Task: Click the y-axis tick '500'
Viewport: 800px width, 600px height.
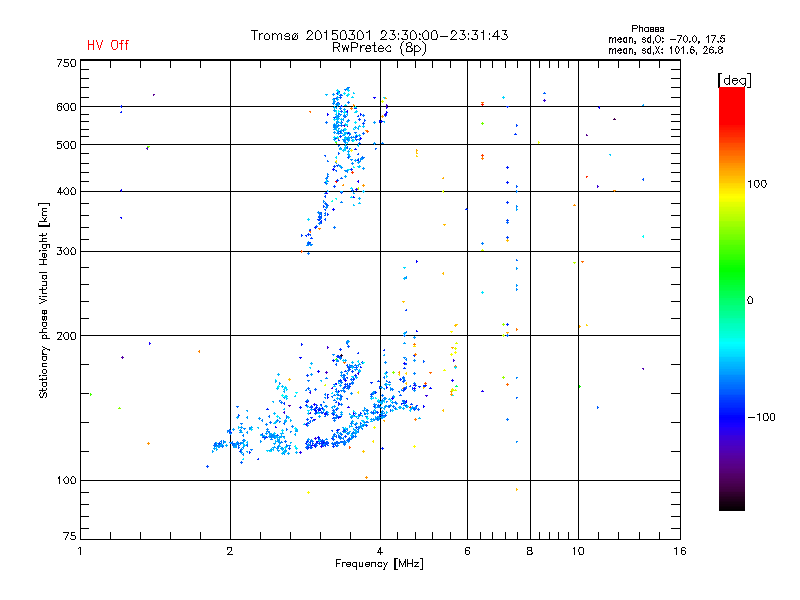Action: click(x=66, y=145)
